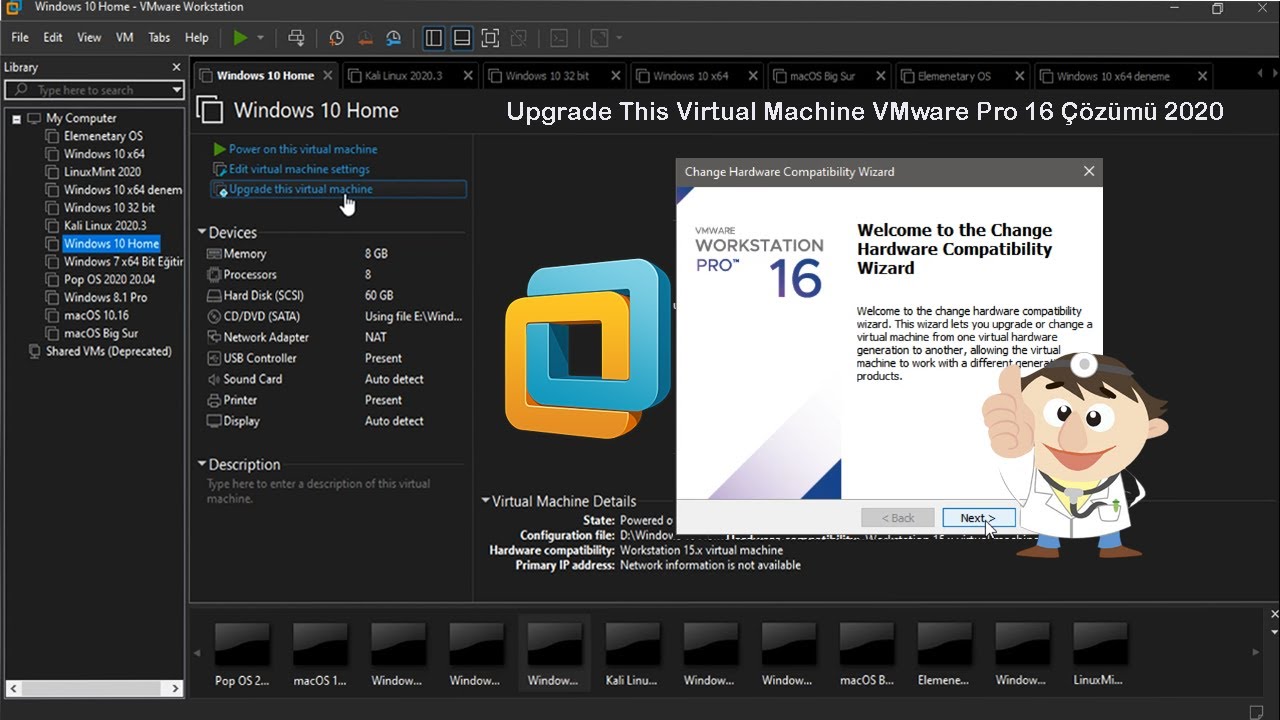Close the Change Hardware Compatibility Wizard
The width and height of the screenshot is (1280, 720).
tap(1089, 171)
